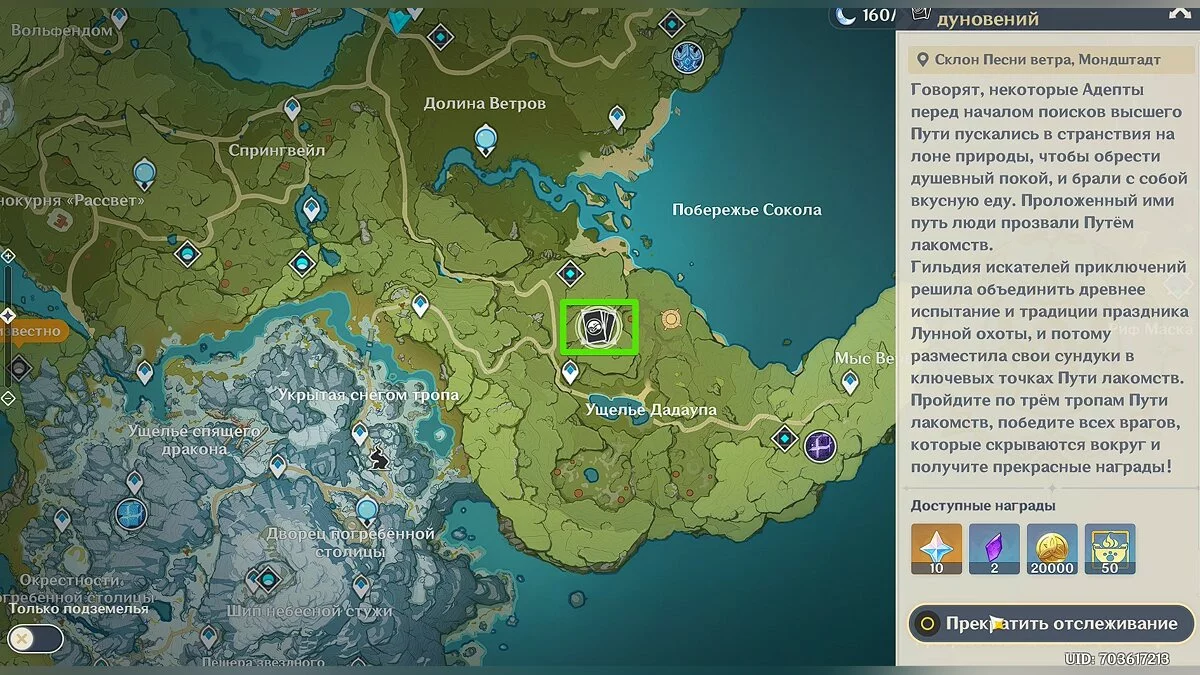Toggle the Только подземелья switch
The height and width of the screenshot is (675, 1200).
(x=35, y=639)
